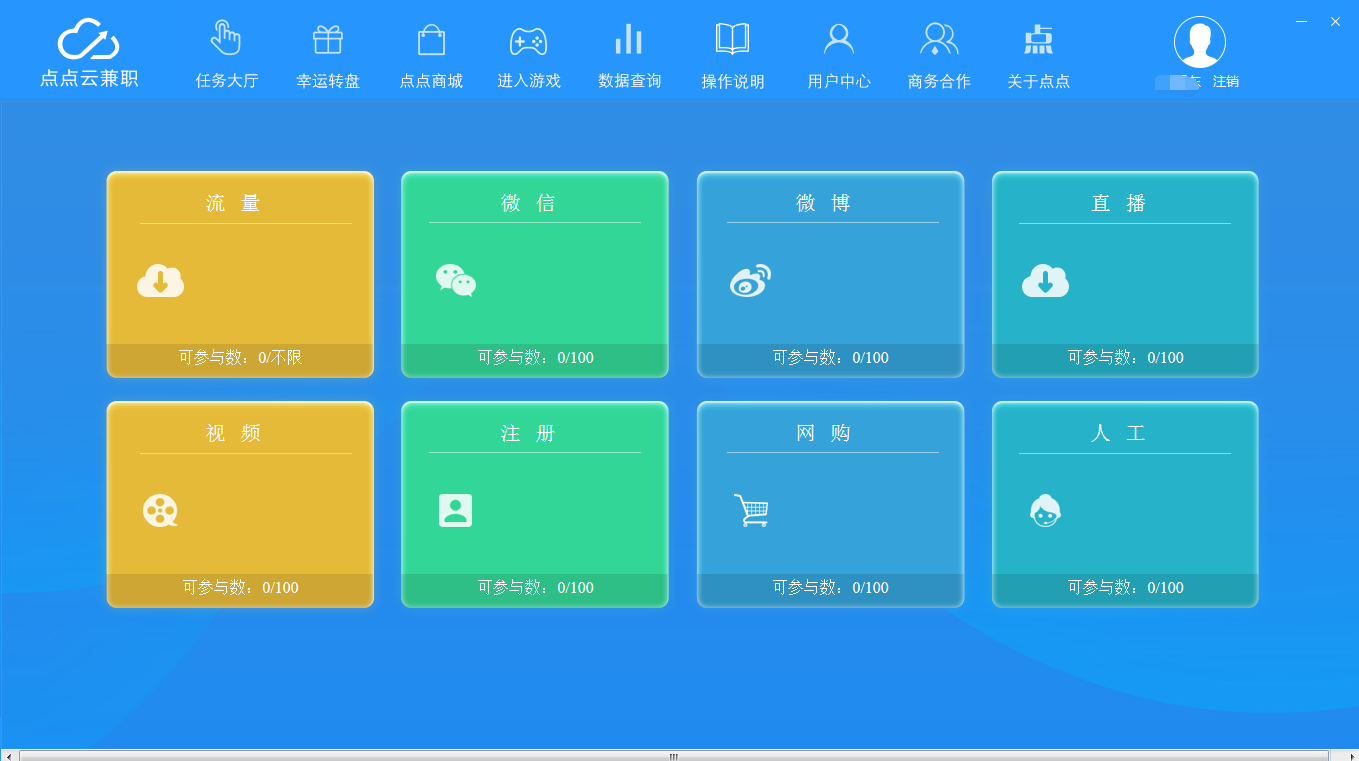Click "可参与数：0/100" on the 视频 card
This screenshot has height=761, width=1359.
tap(240, 588)
